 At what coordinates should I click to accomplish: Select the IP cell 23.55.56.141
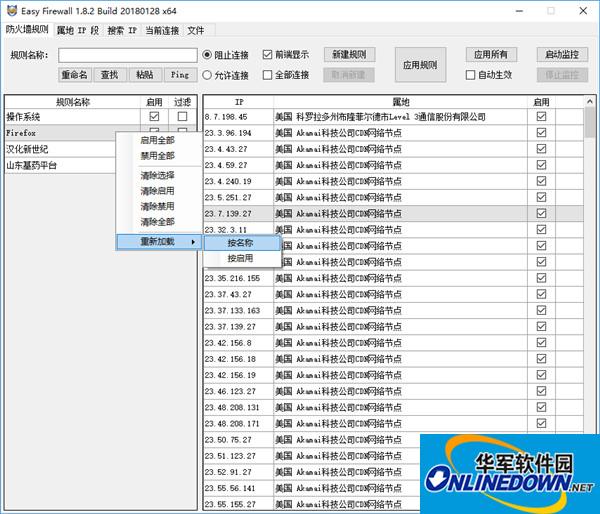238,488
